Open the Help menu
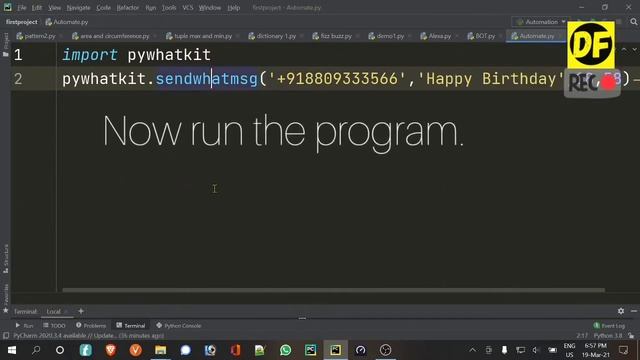This screenshot has height=360, width=640. [x=233, y=7]
